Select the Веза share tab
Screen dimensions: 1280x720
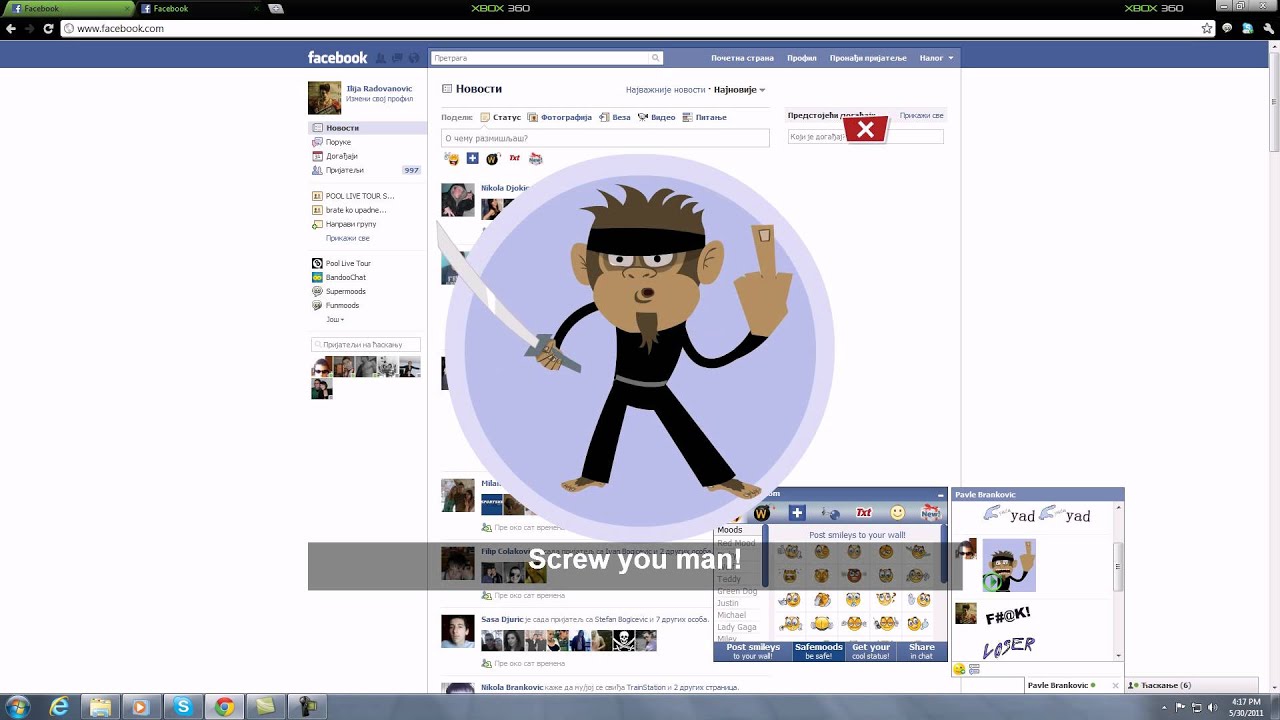pos(615,117)
